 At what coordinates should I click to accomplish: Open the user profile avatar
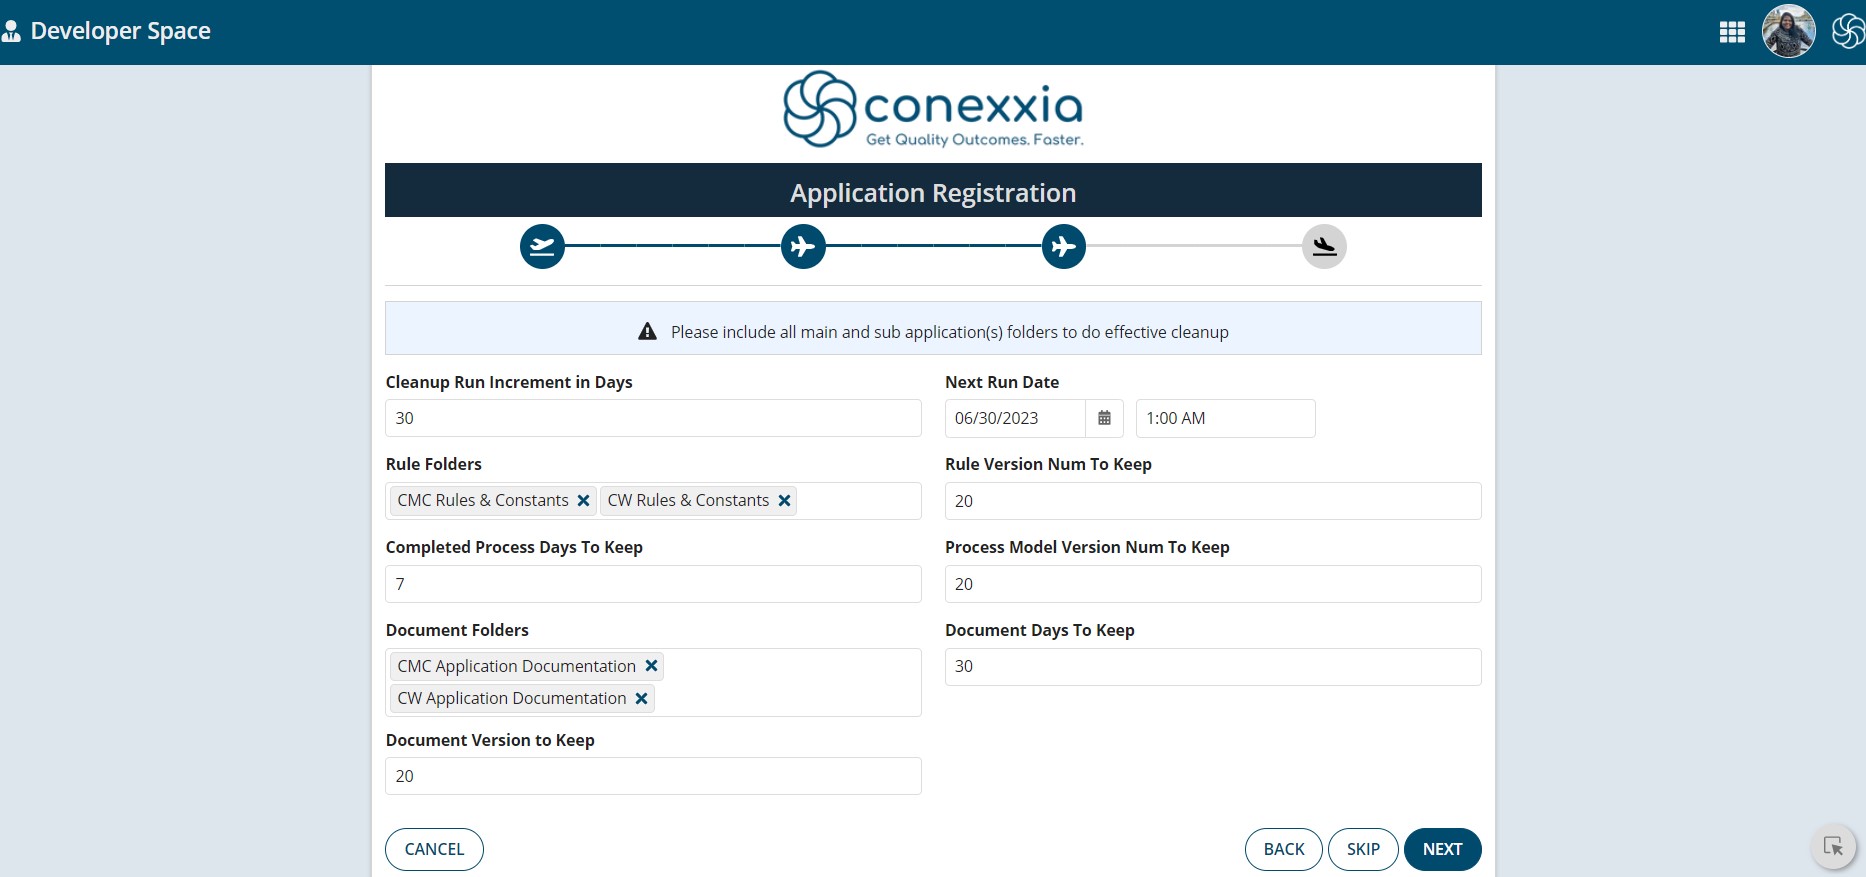[x=1788, y=31]
